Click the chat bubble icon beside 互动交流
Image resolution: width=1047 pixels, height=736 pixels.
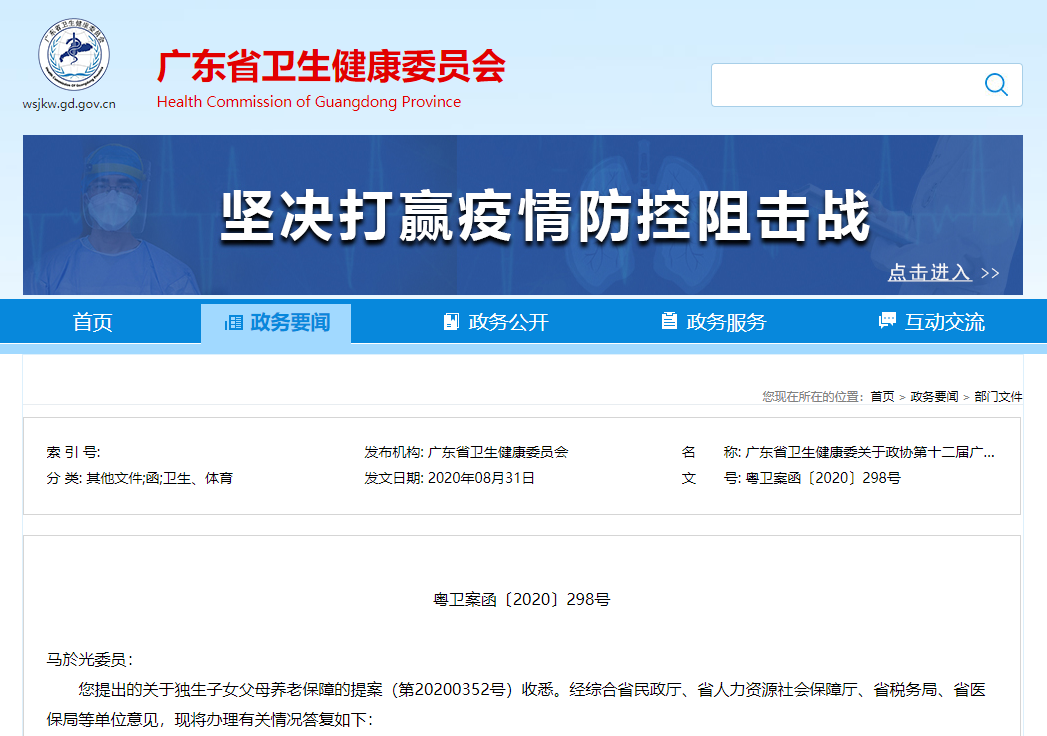coord(887,321)
